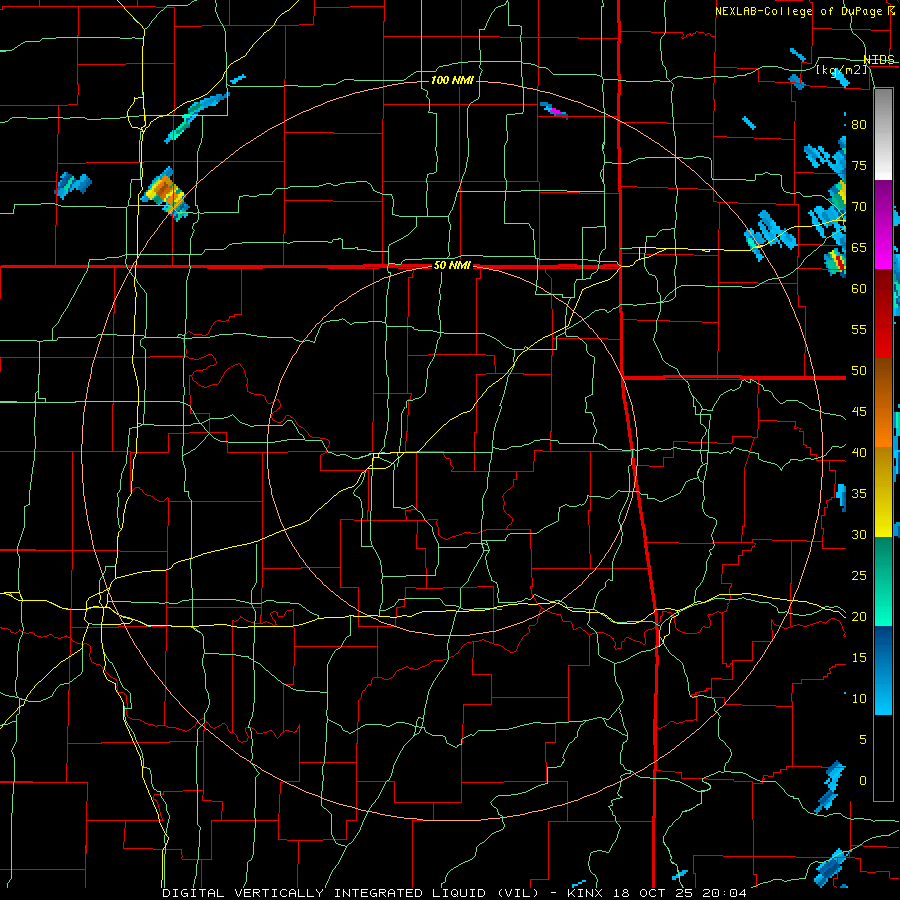Click the color scale value 65
The width and height of the screenshot is (900, 900).
(859, 247)
